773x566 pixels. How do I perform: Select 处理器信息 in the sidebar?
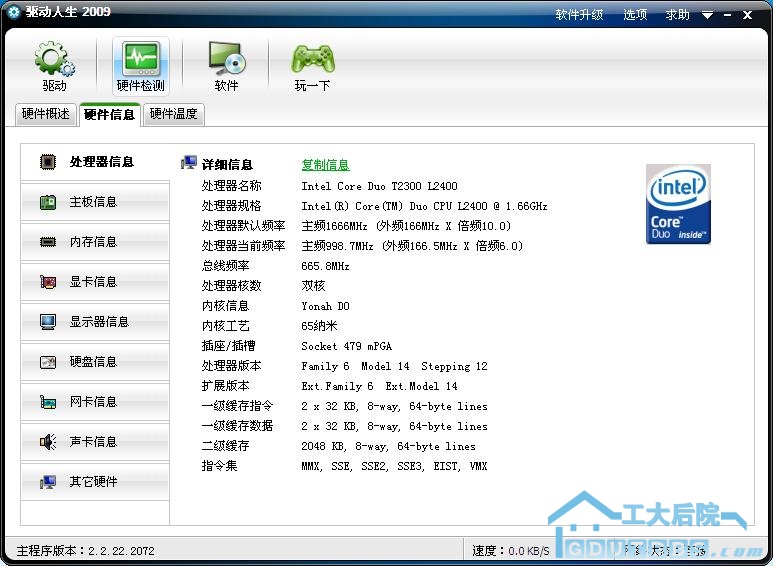[x=95, y=162]
